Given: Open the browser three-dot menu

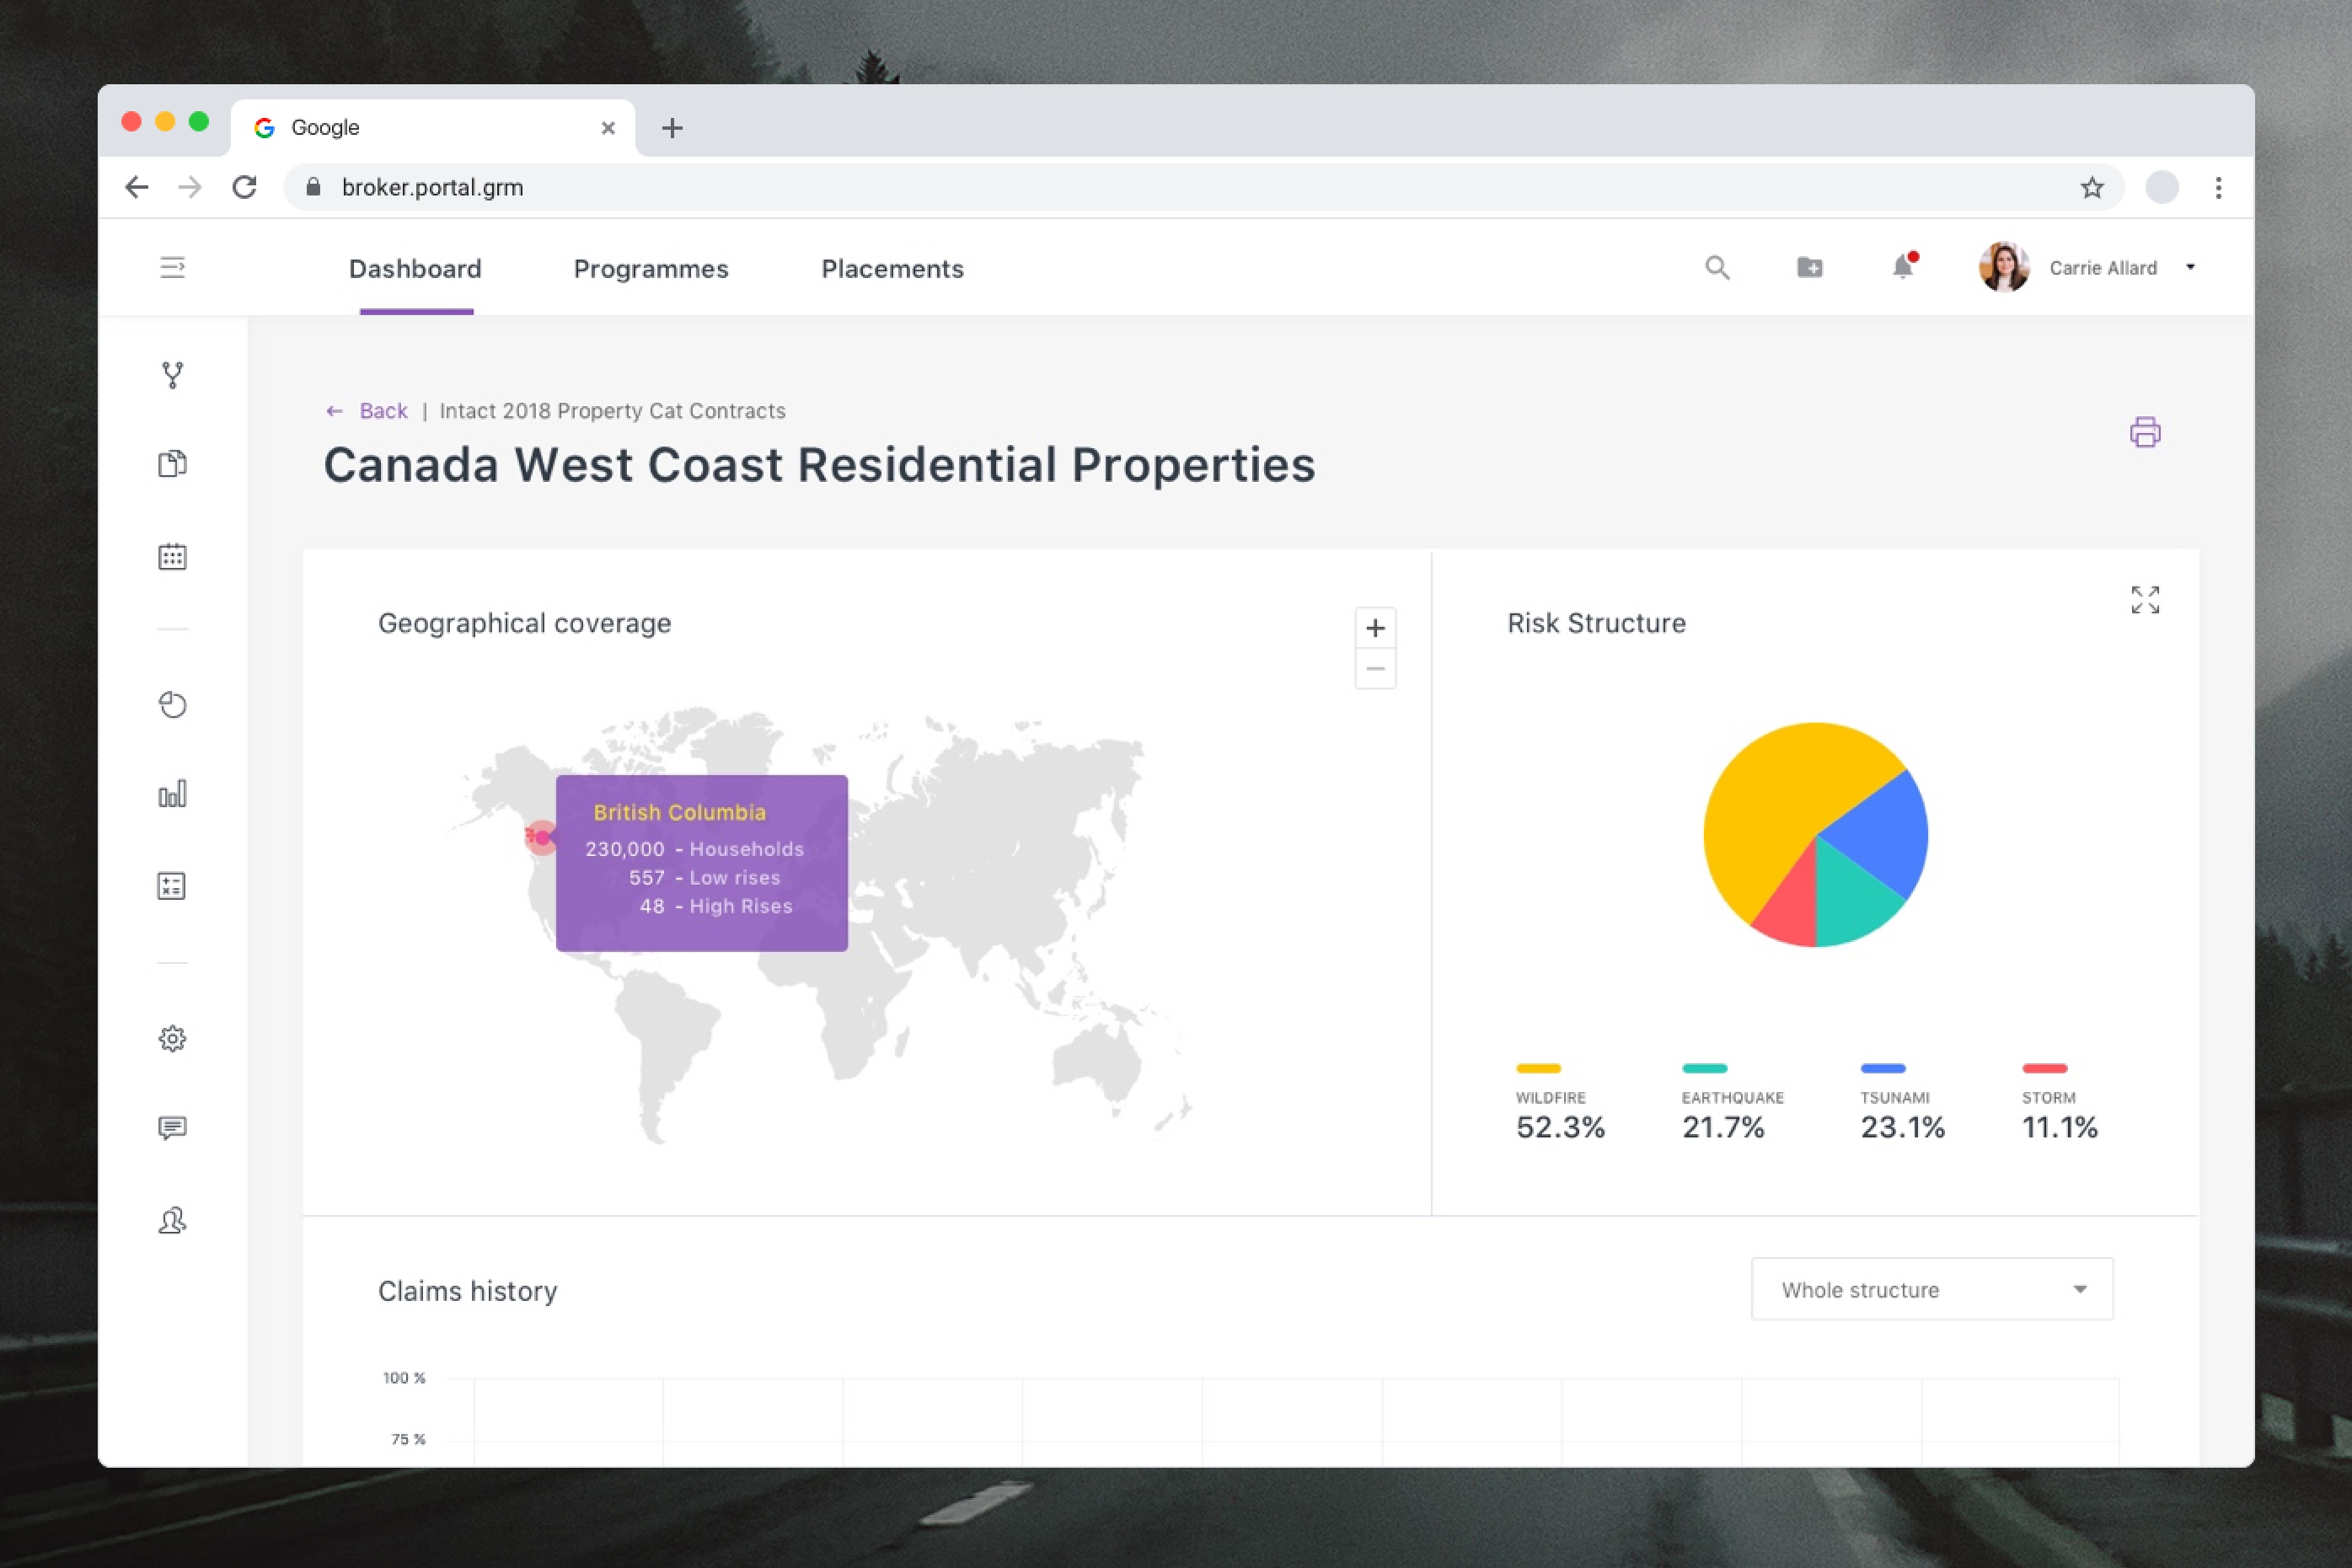Looking at the screenshot, I should click(2218, 187).
